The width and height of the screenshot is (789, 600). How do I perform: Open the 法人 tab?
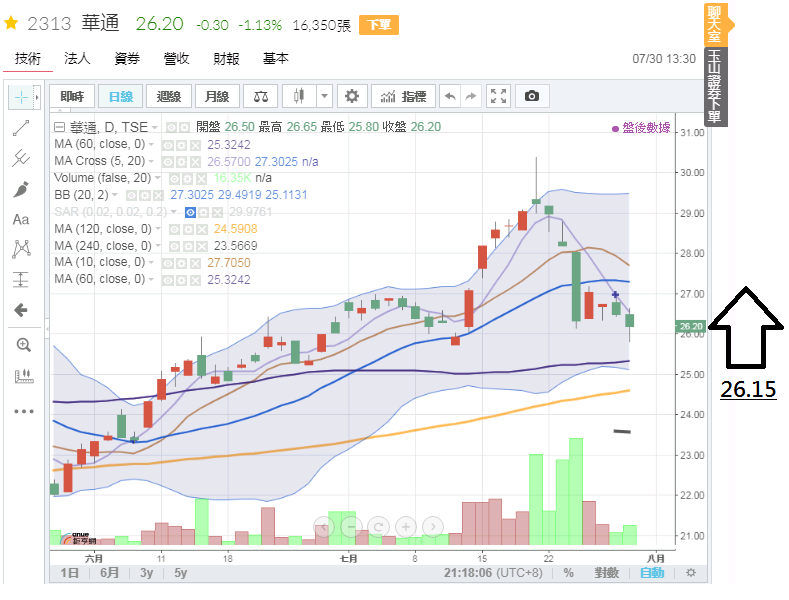click(x=77, y=59)
